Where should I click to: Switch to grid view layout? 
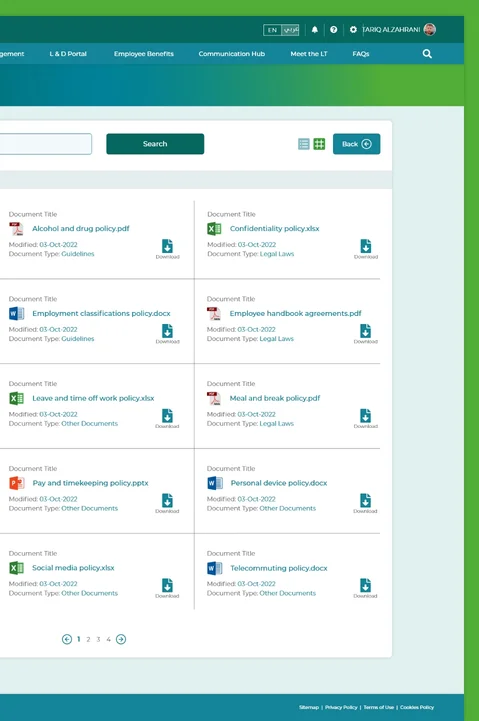click(x=319, y=144)
